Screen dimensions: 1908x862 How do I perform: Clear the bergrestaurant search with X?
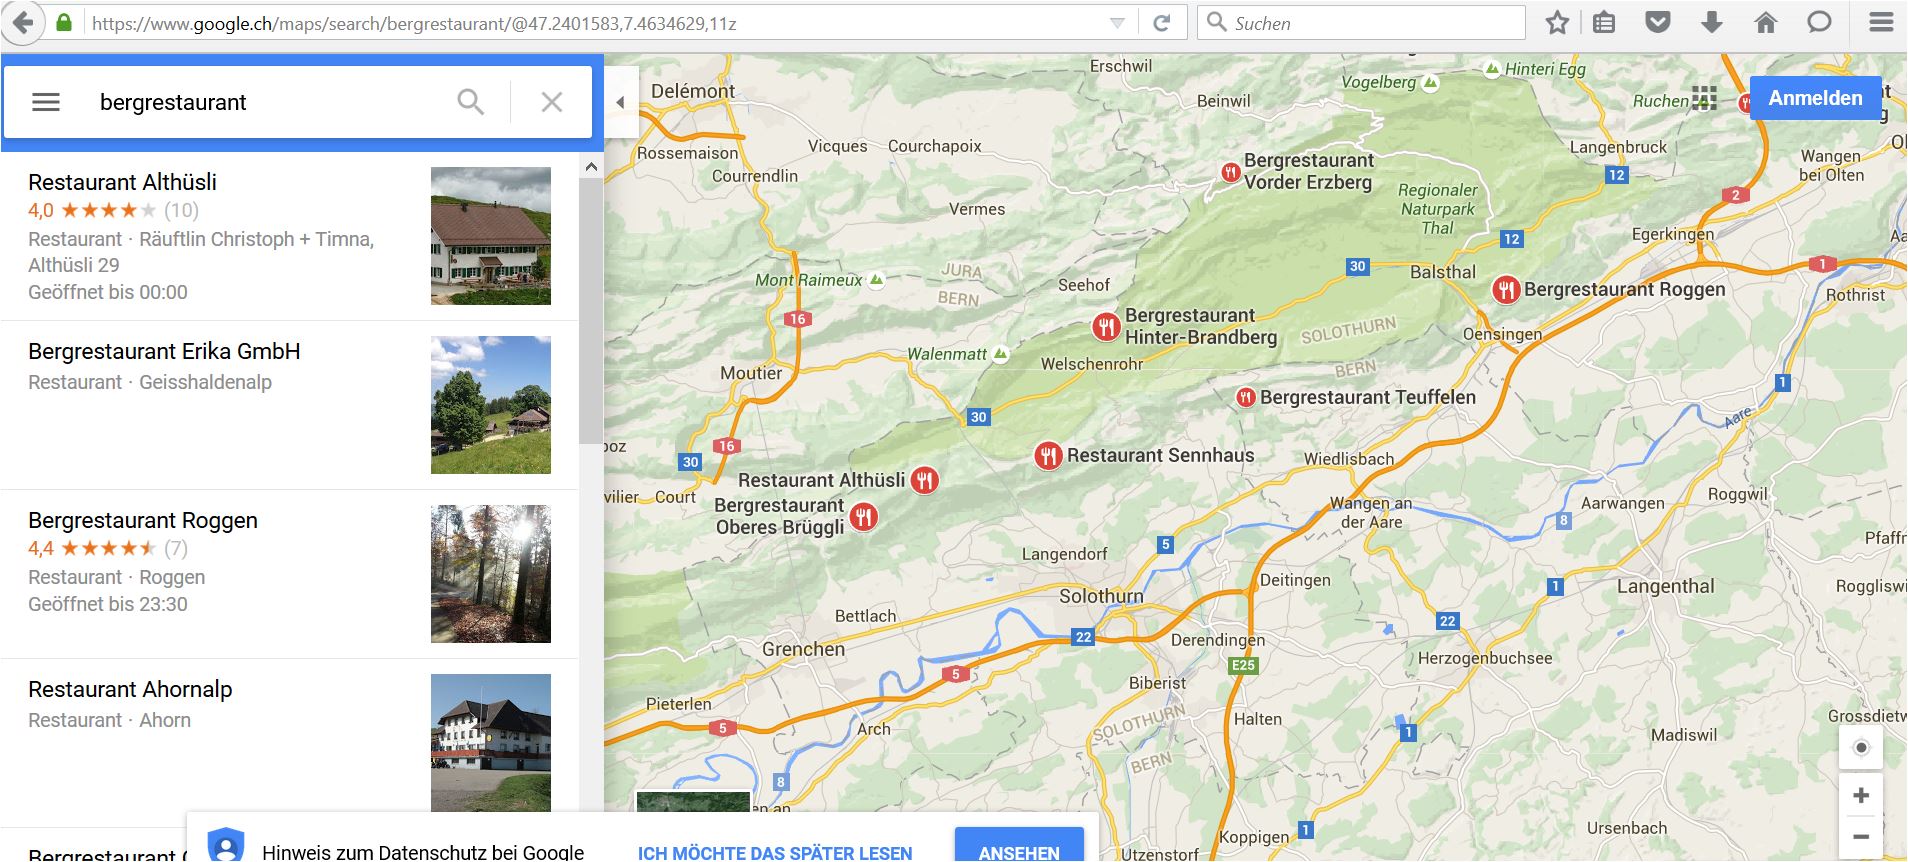coord(552,102)
